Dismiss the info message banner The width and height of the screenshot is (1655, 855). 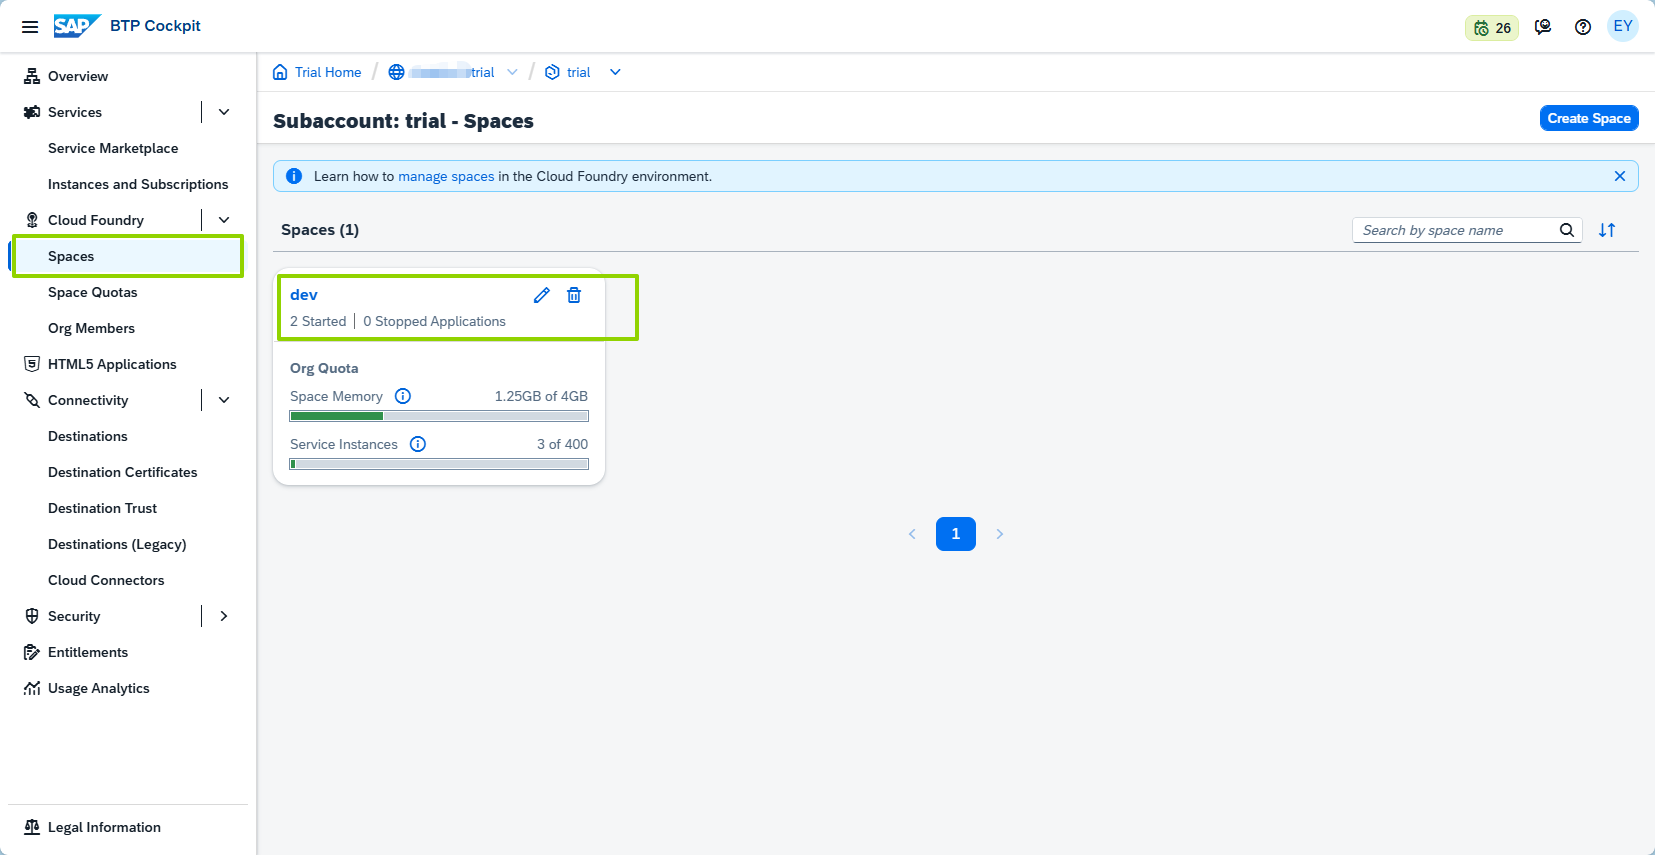click(x=1619, y=176)
